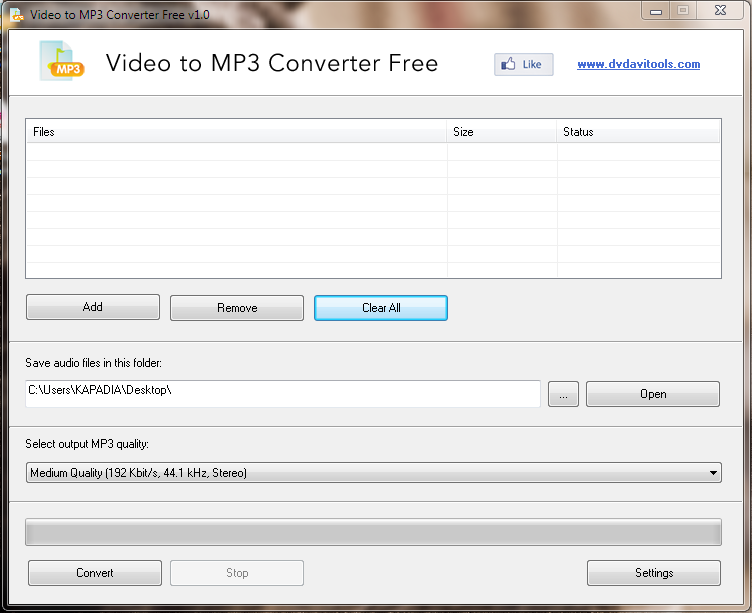Click the conversion progress bar
The height and width of the screenshot is (613, 752).
click(374, 532)
